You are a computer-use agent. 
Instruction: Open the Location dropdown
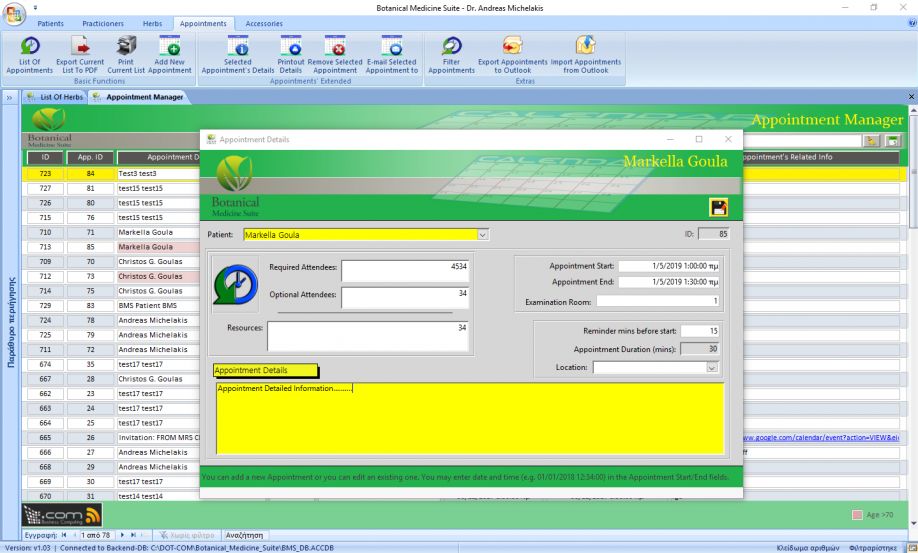(x=711, y=367)
